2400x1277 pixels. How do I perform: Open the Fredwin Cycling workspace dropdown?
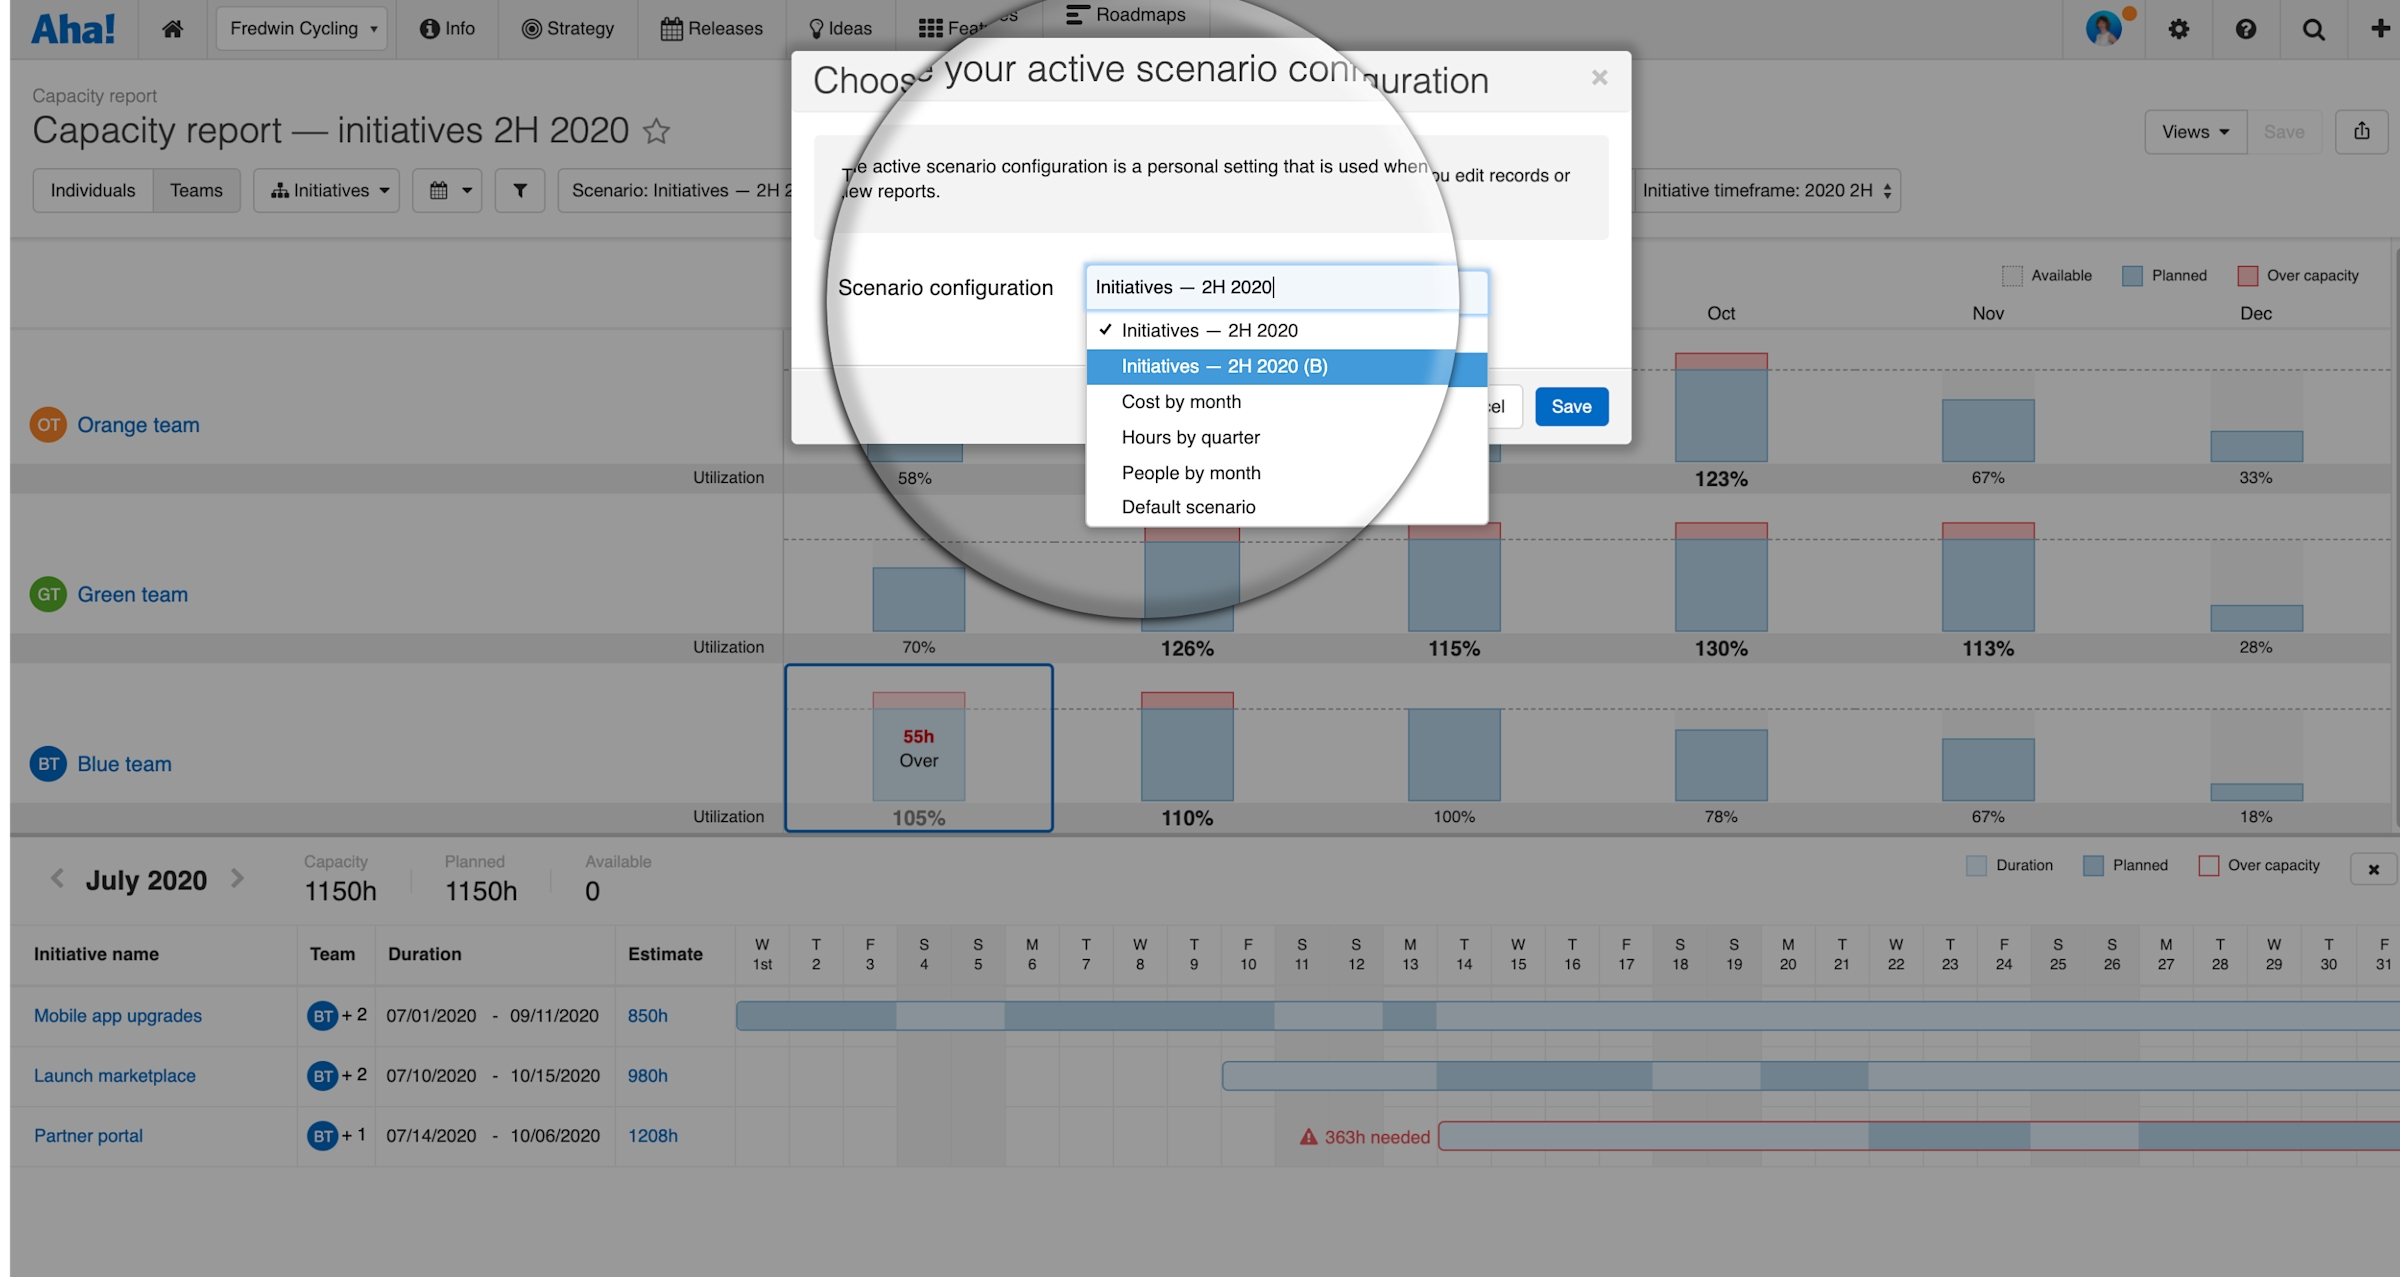(x=301, y=28)
